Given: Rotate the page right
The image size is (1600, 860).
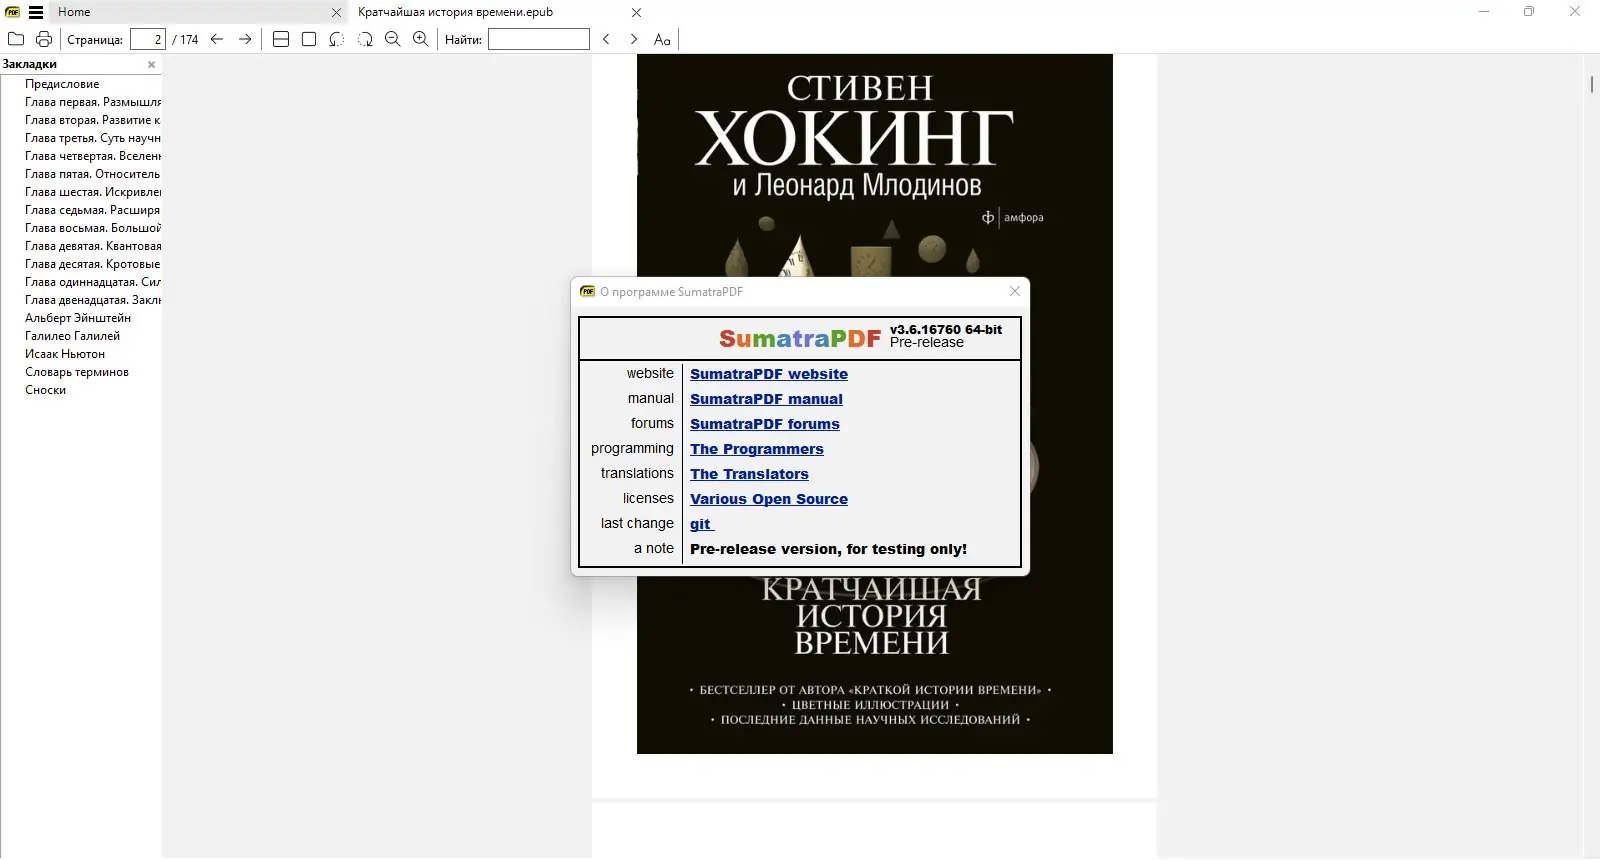Looking at the screenshot, I should 365,39.
